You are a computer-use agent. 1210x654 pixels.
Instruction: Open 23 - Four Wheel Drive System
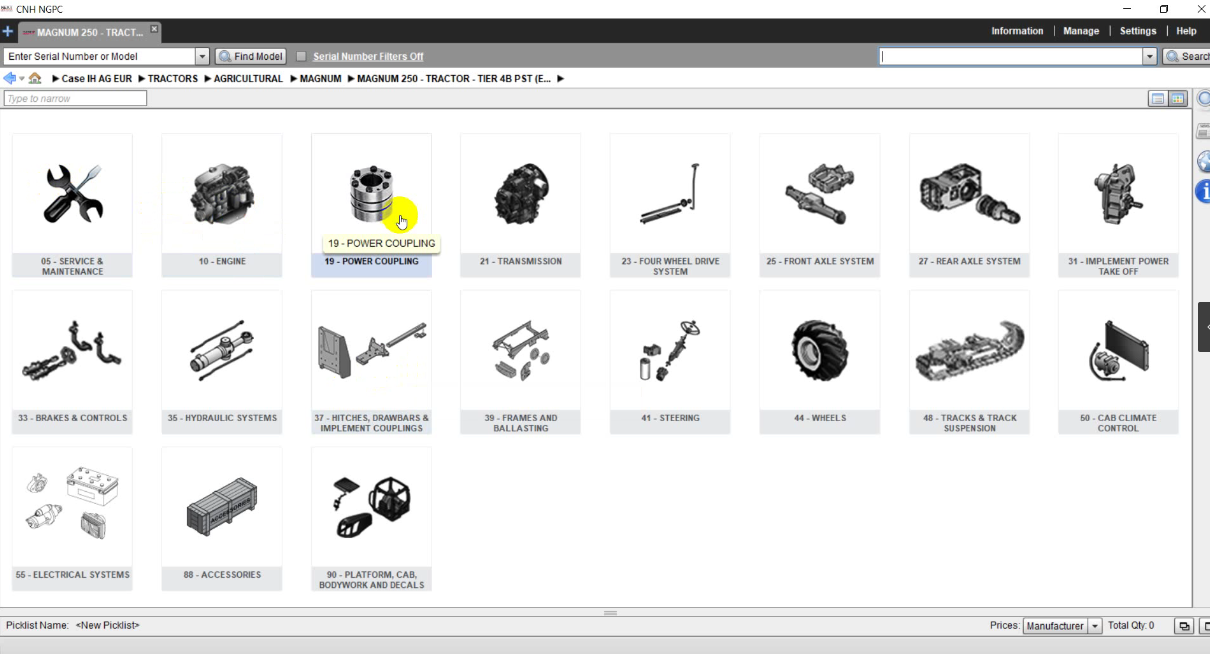670,205
